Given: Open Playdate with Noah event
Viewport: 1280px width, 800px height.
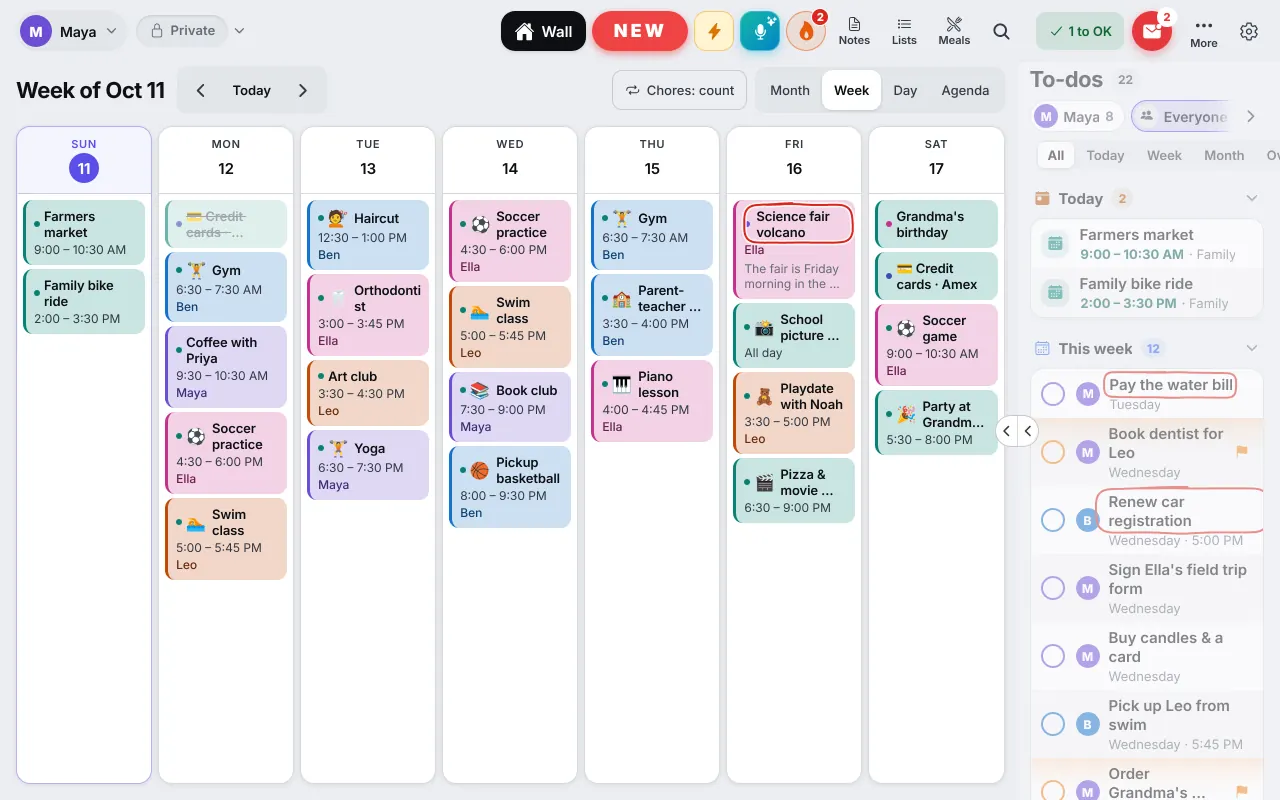Looking at the screenshot, I should [794, 413].
